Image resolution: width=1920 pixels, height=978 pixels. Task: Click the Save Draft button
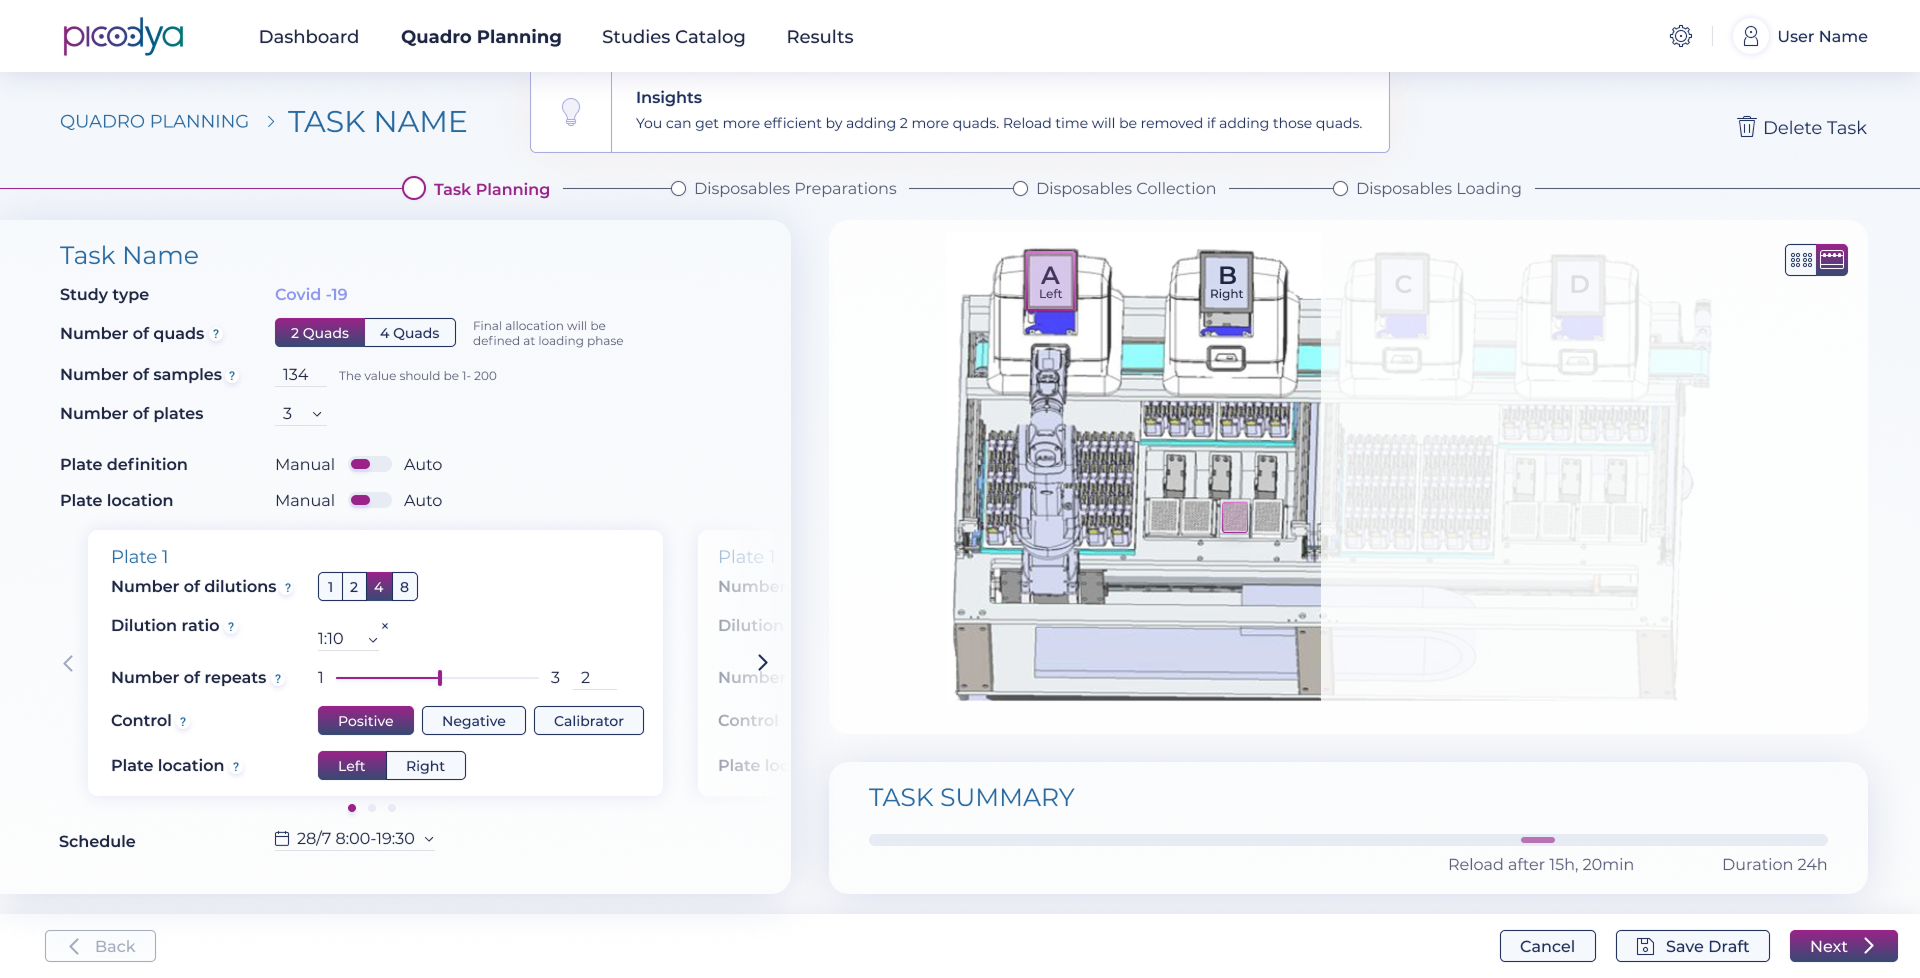(1692, 946)
